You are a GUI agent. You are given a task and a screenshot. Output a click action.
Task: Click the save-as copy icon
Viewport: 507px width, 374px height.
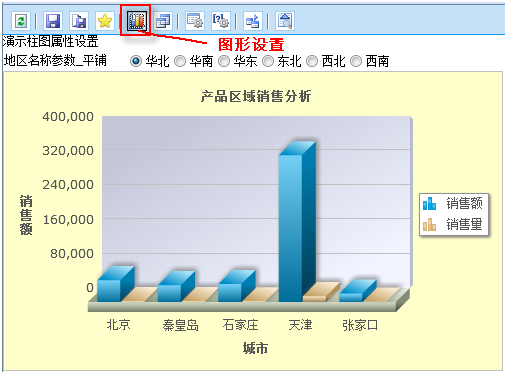click(x=79, y=21)
